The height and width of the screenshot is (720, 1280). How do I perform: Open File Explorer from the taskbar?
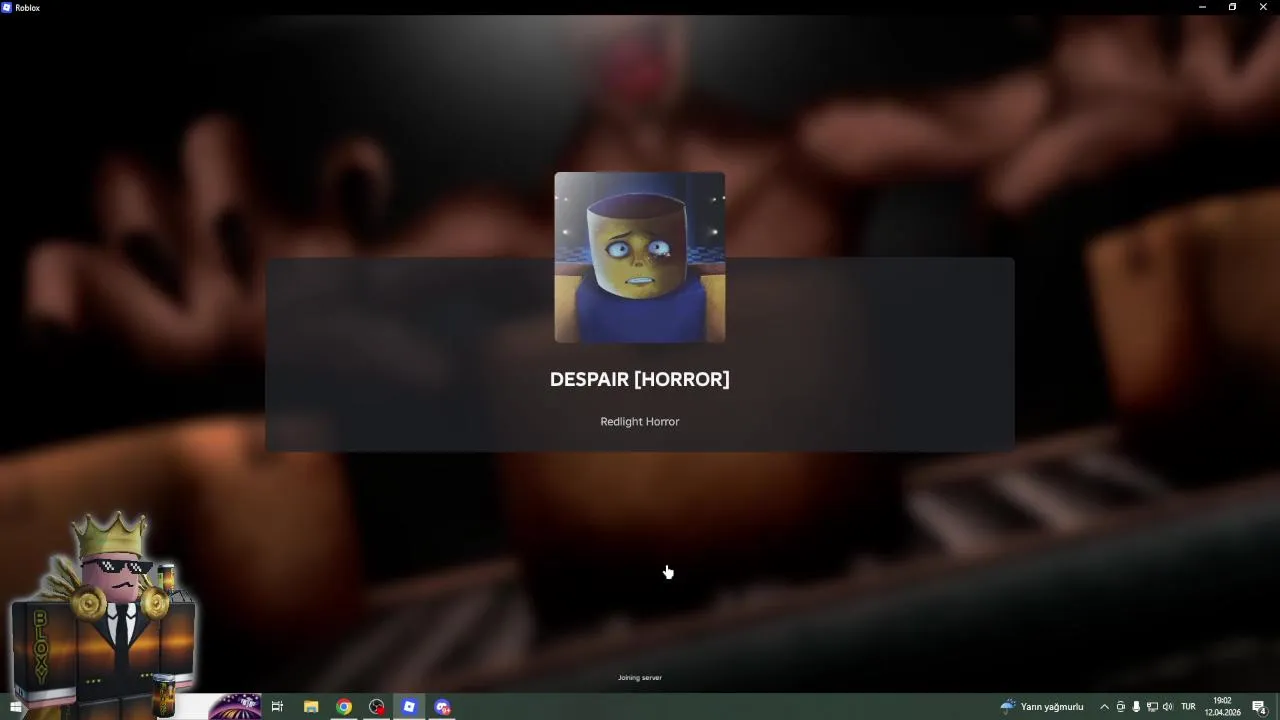[x=311, y=707]
